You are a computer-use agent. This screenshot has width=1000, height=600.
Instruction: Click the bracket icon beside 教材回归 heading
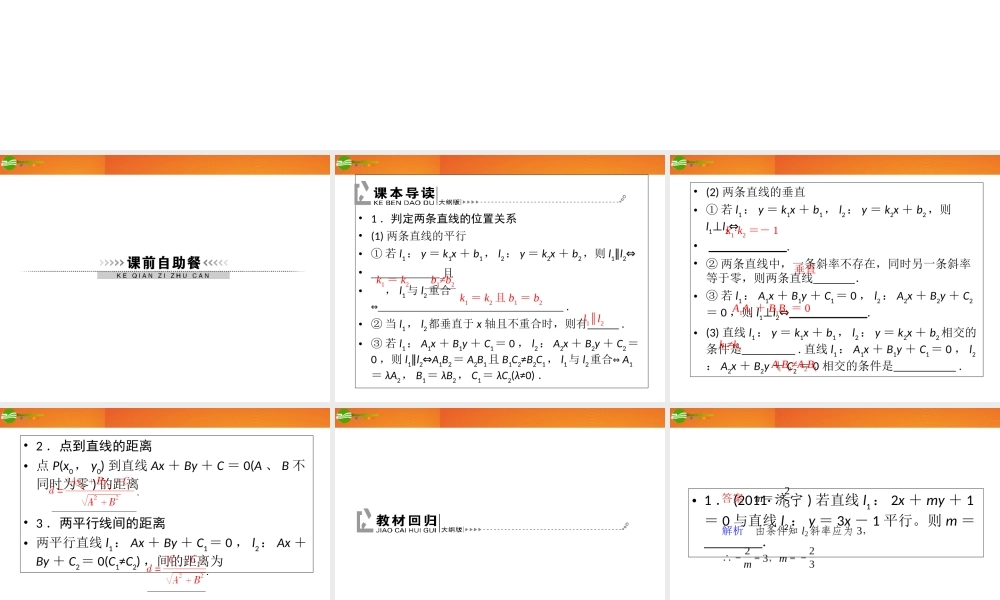coord(364,521)
